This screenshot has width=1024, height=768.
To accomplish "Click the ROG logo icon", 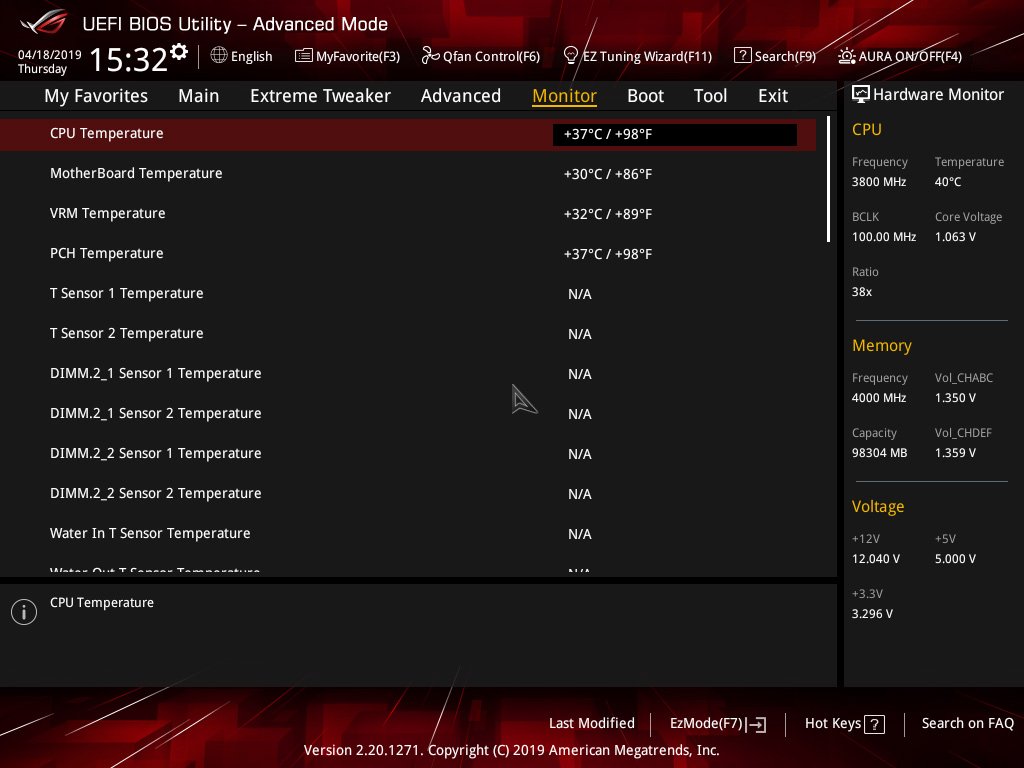I will (x=44, y=23).
